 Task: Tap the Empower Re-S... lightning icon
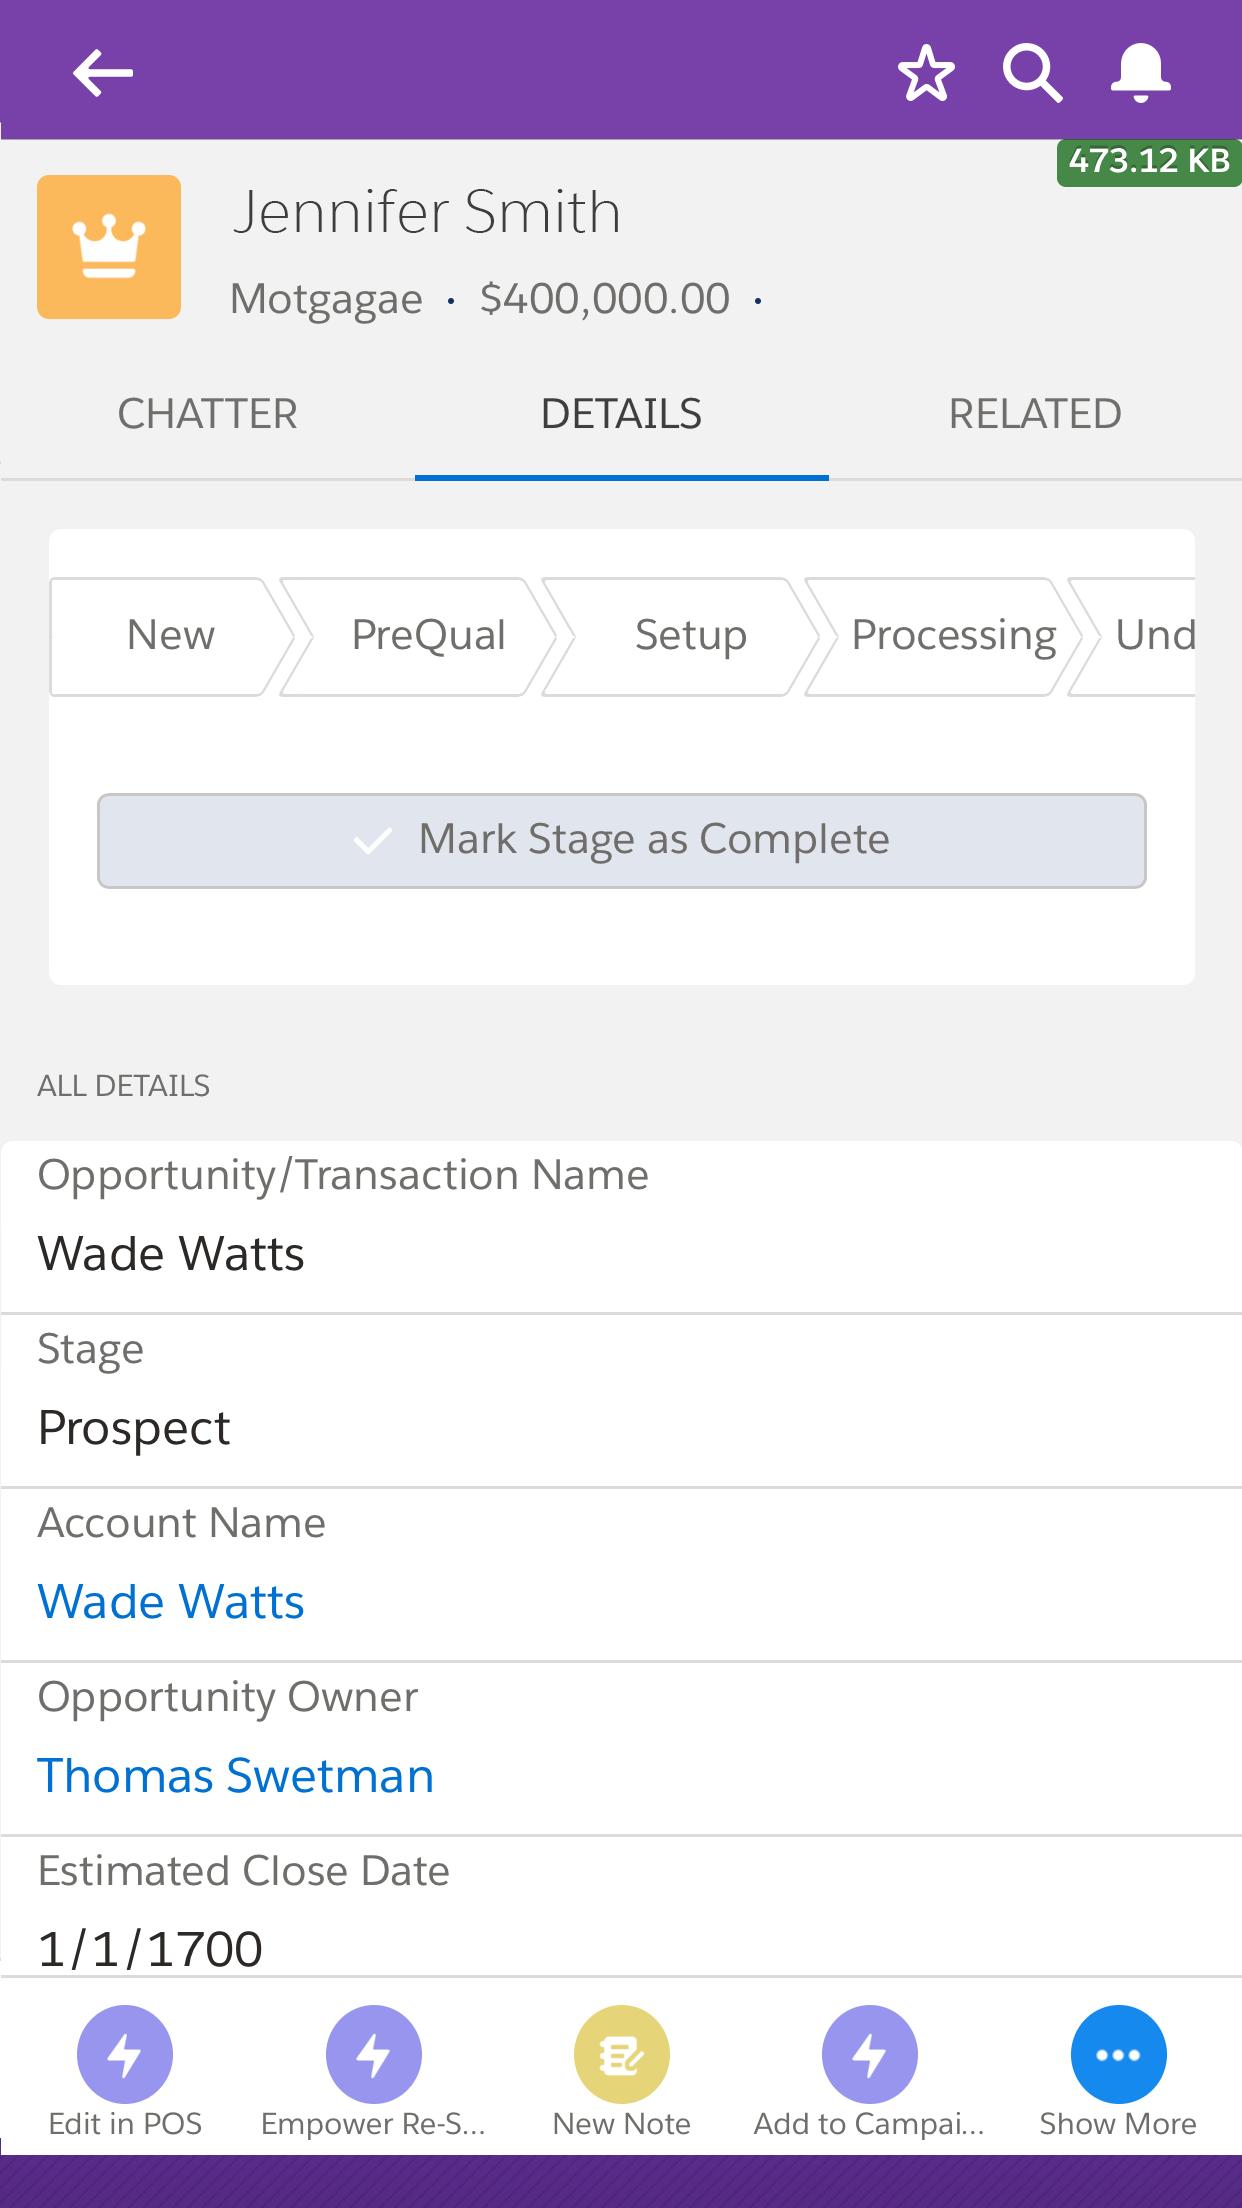point(374,2054)
